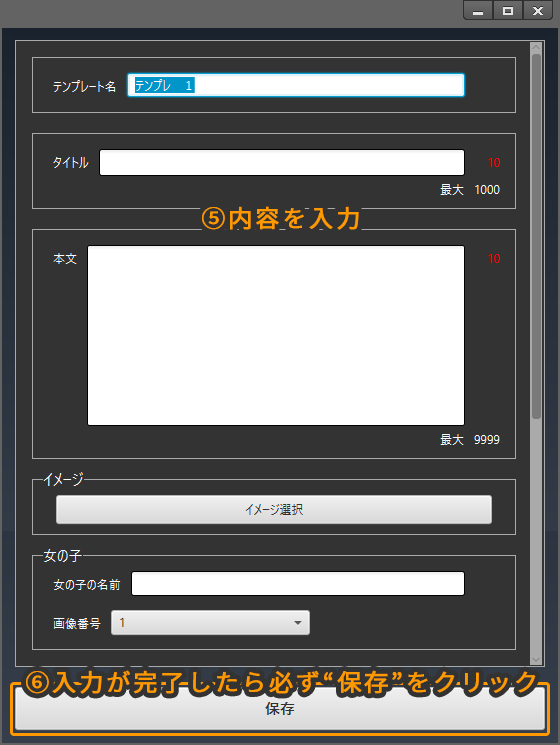Focus the 女の子の名前 input field
This screenshot has height=745, width=560.
[298, 583]
